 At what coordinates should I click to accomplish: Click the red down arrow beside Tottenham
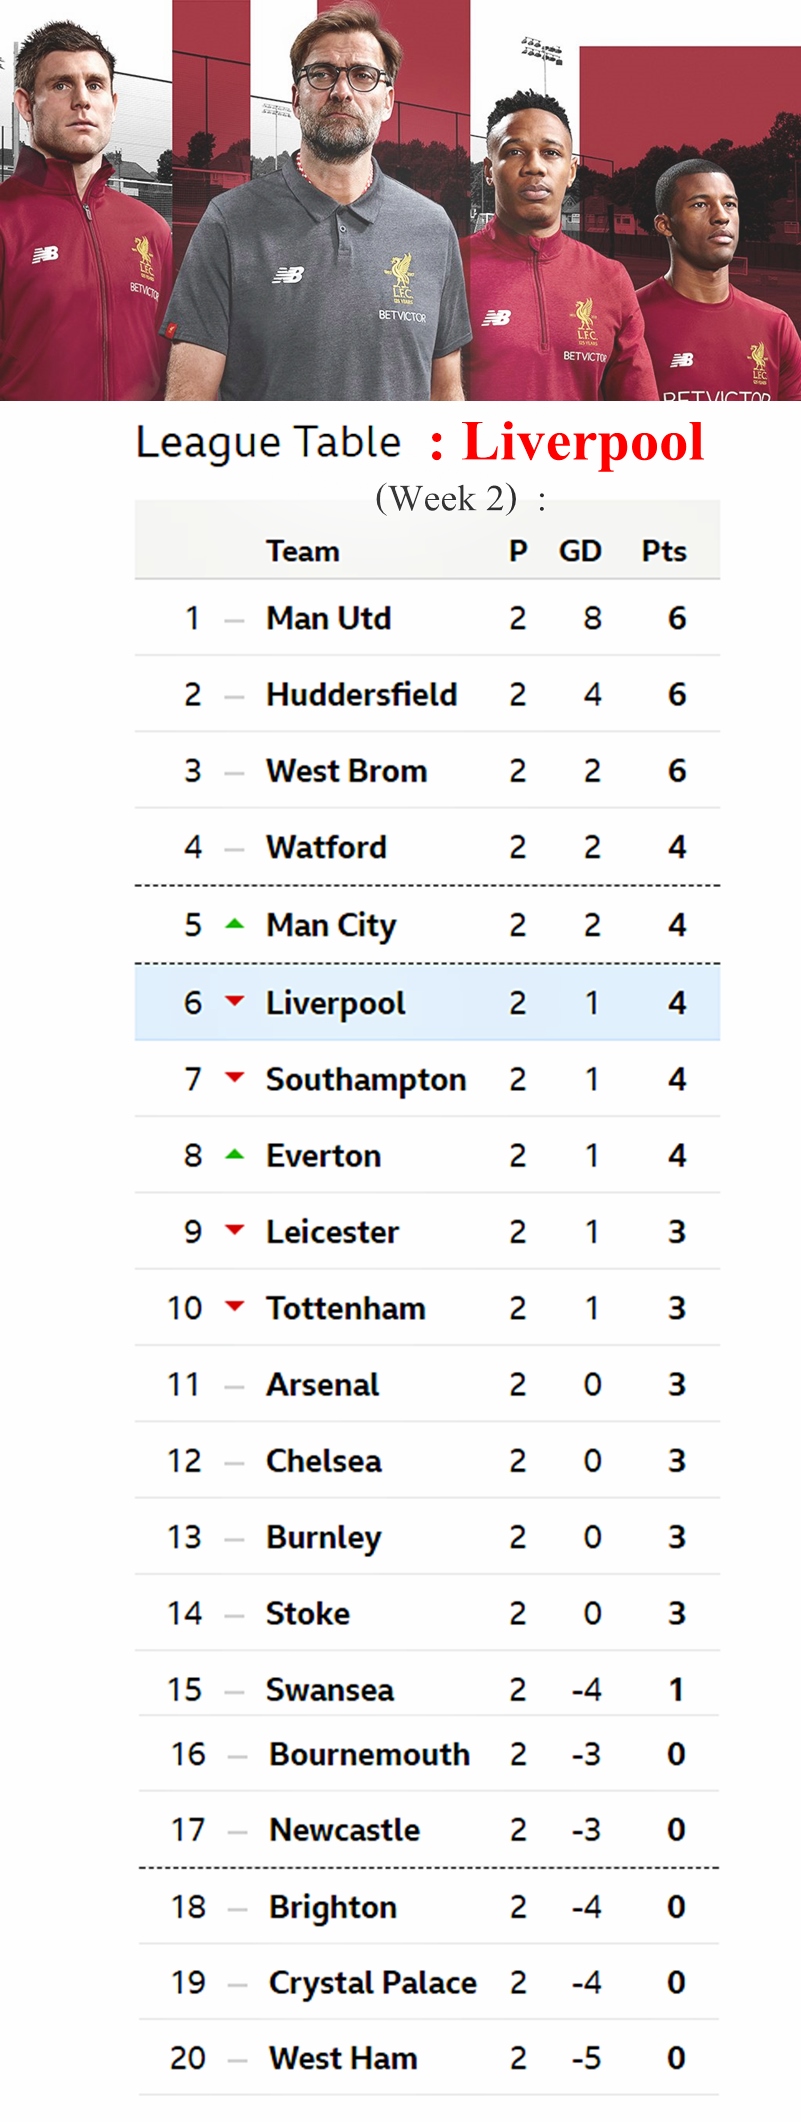coord(235,1306)
